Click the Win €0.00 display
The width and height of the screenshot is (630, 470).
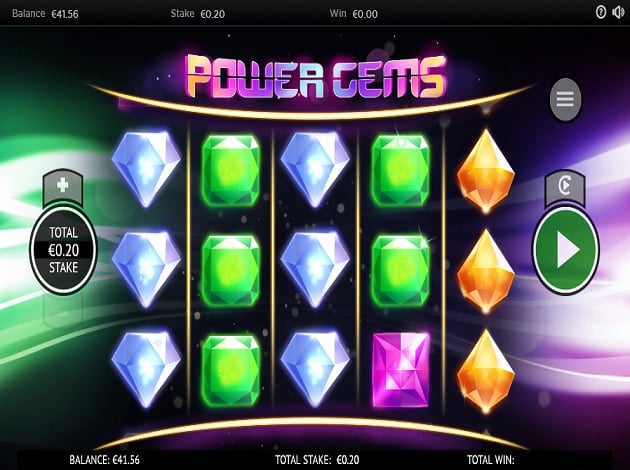tap(354, 14)
